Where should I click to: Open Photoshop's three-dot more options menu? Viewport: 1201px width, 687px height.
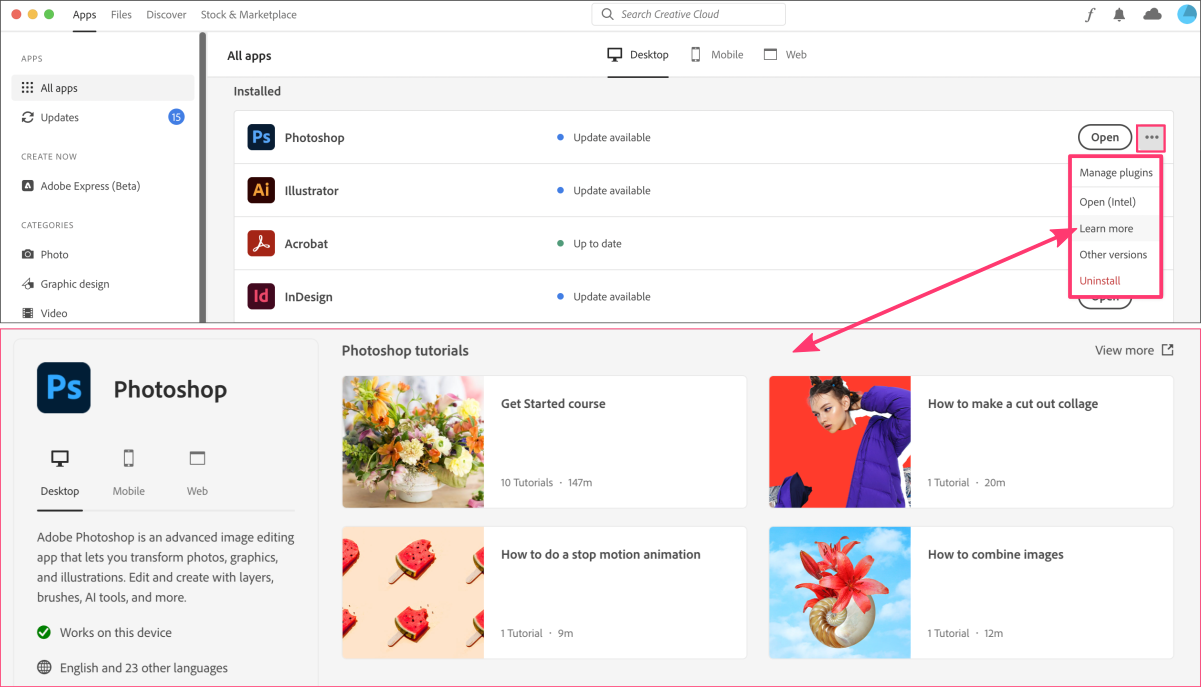point(1152,137)
